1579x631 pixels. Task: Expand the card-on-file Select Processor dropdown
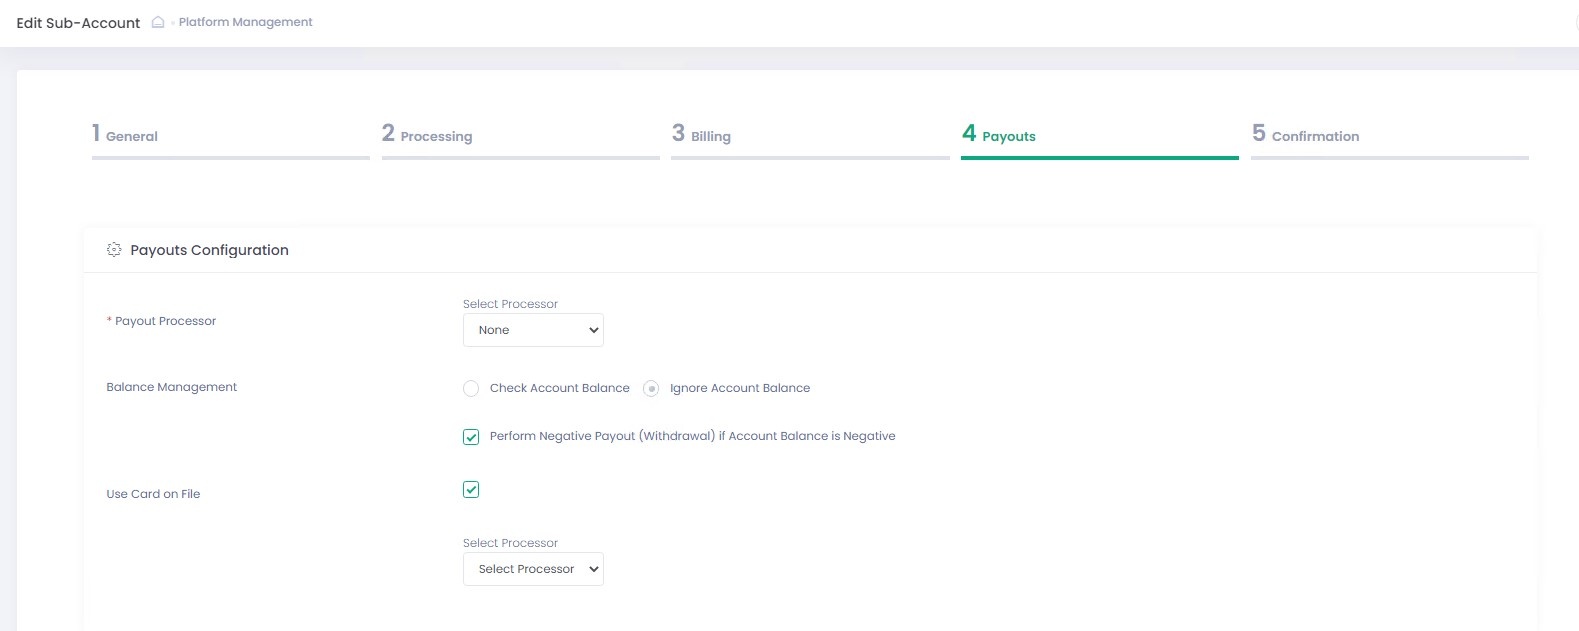[x=533, y=569]
